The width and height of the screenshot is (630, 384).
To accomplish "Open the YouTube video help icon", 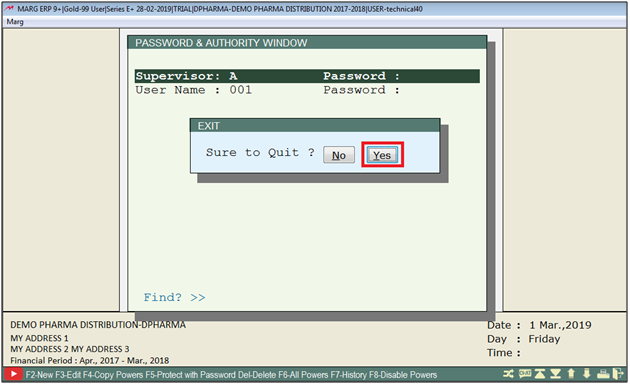I will pos(13,374).
